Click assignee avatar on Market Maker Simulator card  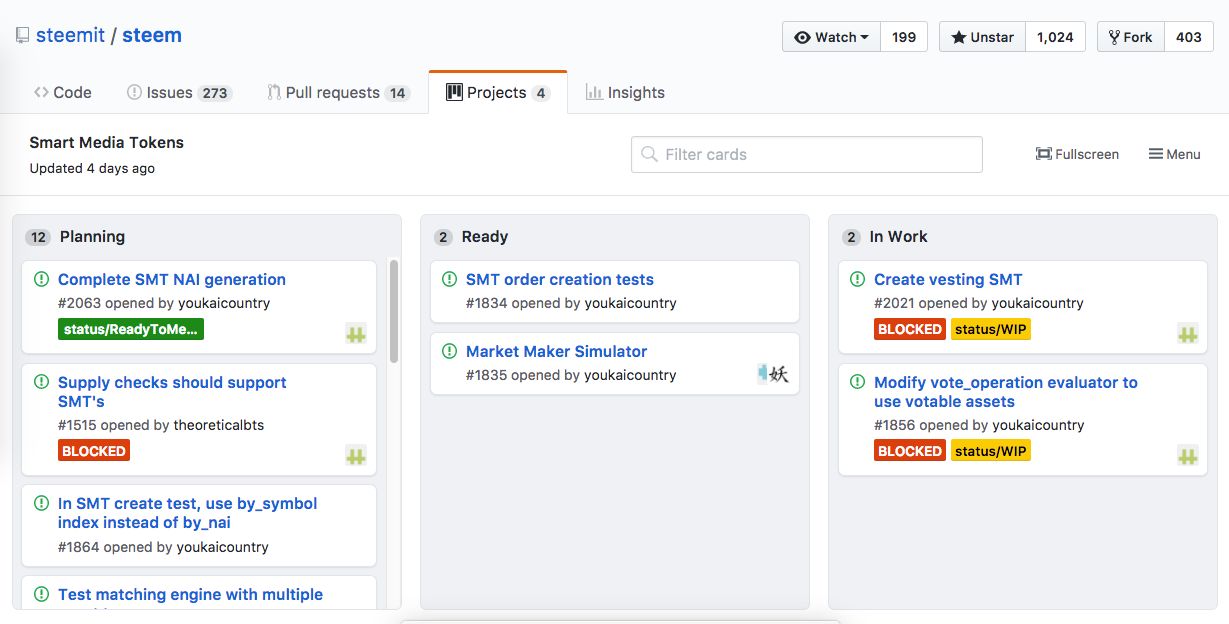pos(773,374)
